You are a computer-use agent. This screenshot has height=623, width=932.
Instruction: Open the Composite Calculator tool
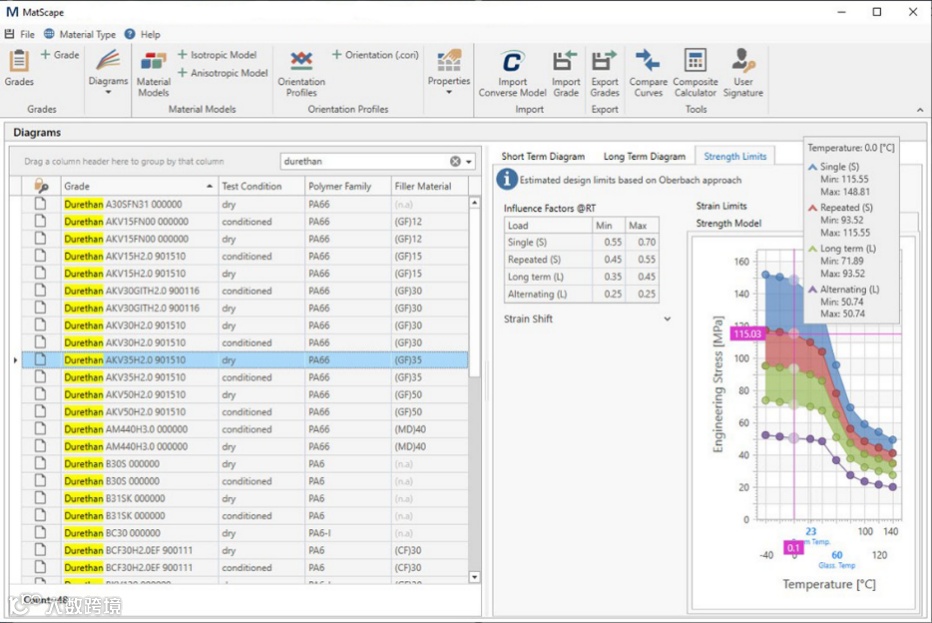click(x=695, y=73)
